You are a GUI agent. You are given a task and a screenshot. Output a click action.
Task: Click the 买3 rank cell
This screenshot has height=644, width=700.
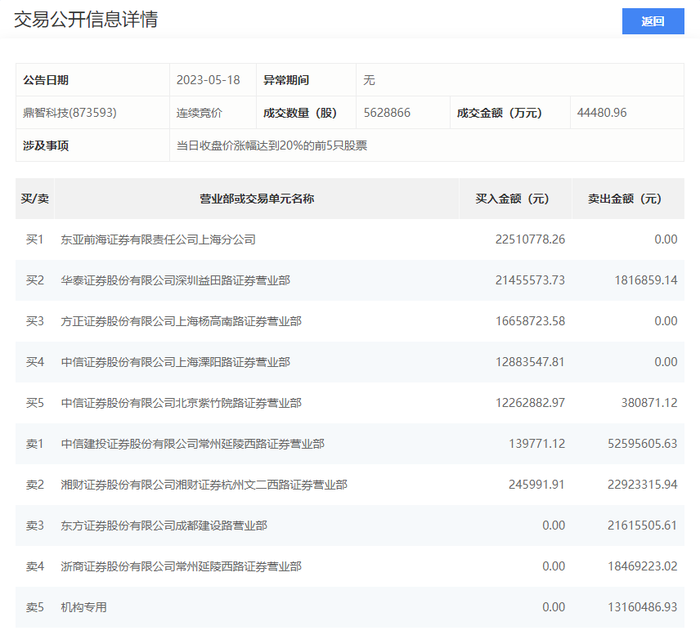[x=35, y=321]
